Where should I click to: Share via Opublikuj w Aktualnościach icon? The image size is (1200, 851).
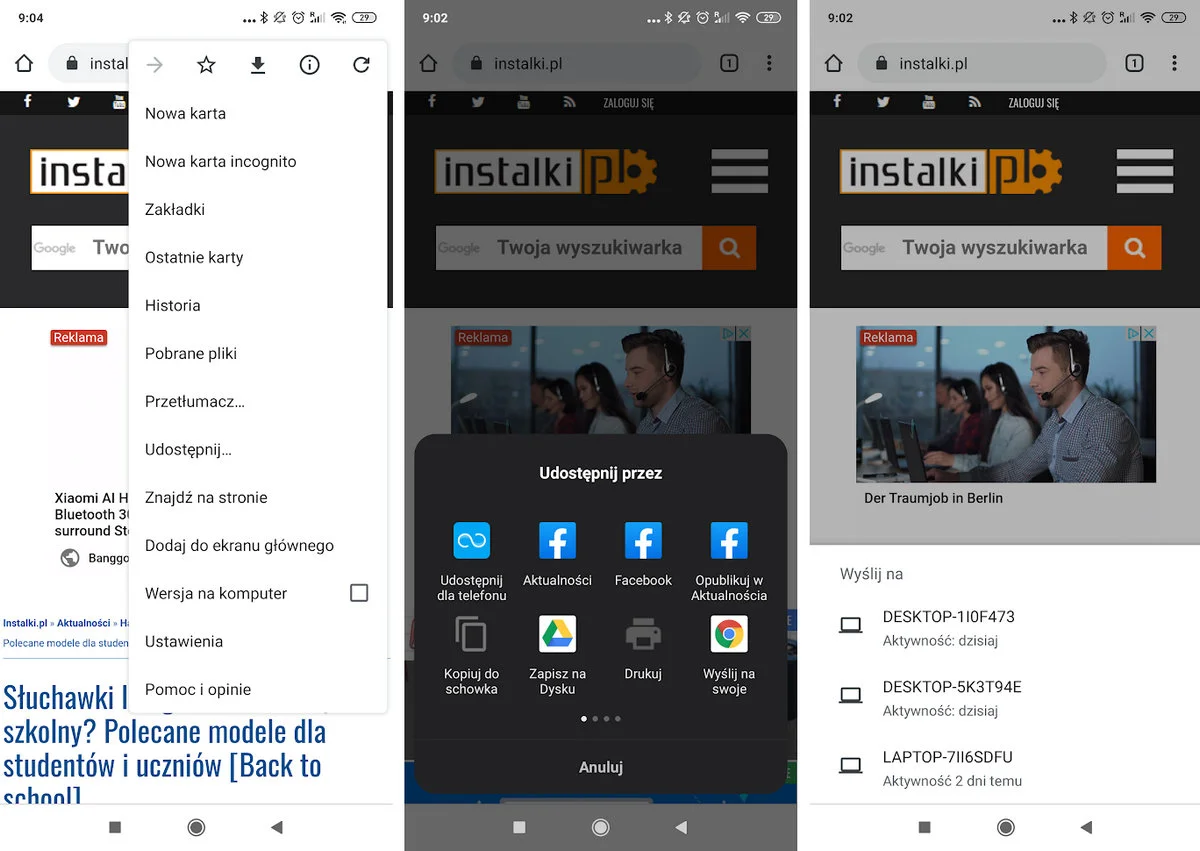point(729,541)
